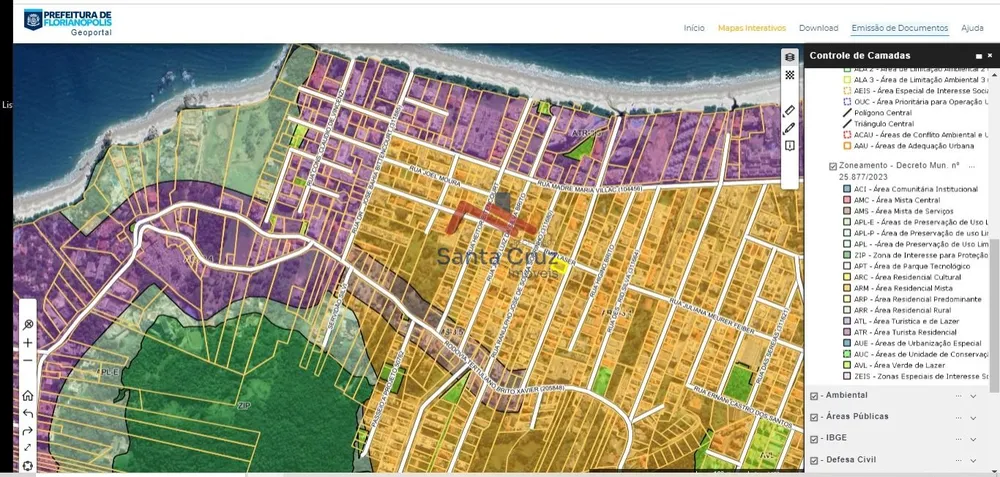Select 'AAU - Áreas de Adequação Urbana' entry

pos(914,146)
